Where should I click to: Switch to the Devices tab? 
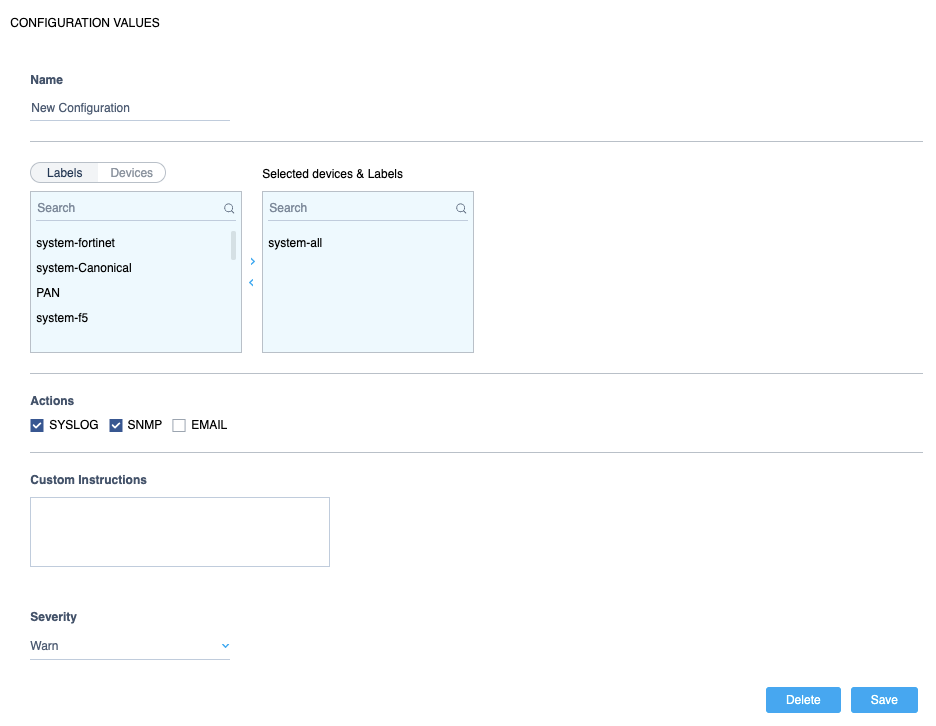tap(132, 173)
